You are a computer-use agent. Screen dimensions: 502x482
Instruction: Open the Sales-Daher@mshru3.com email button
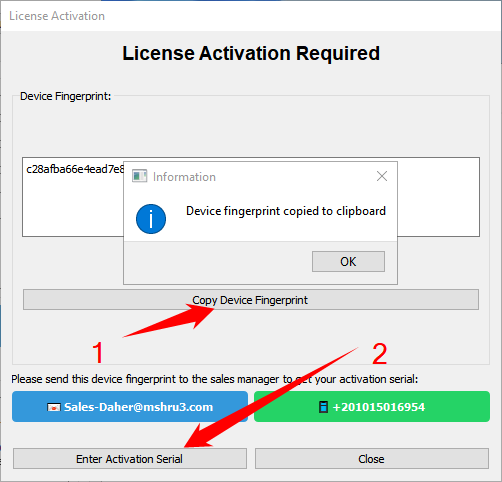pyautogui.click(x=130, y=406)
